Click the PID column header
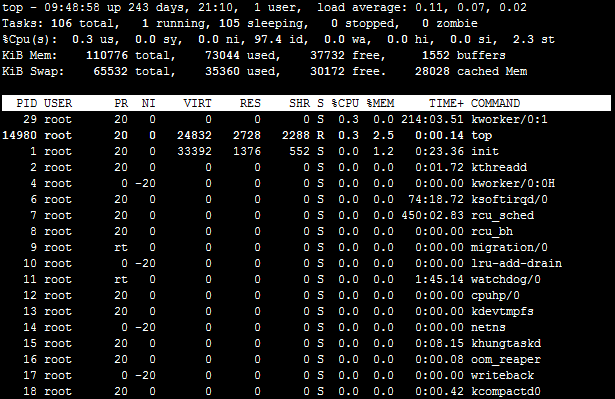This screenshot has width=615, height=399. tap(27, 103)
